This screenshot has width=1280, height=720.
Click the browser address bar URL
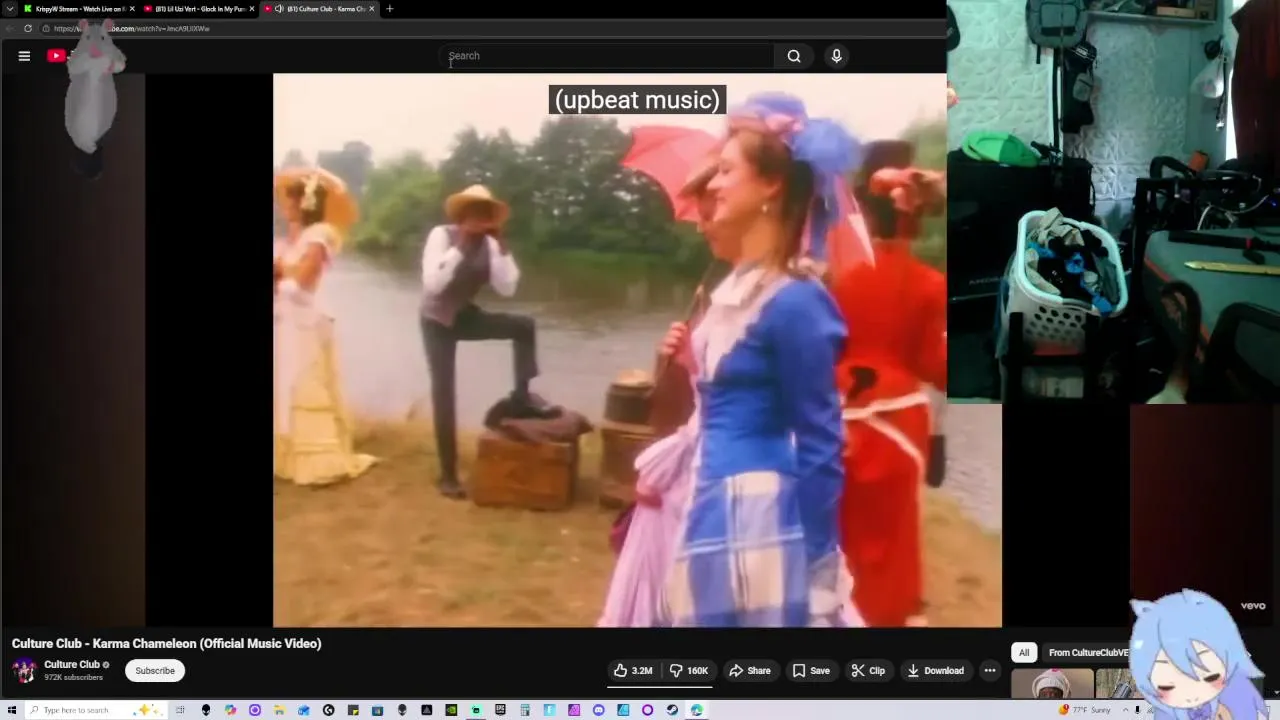pyautogui.click(x=132, y=28)
